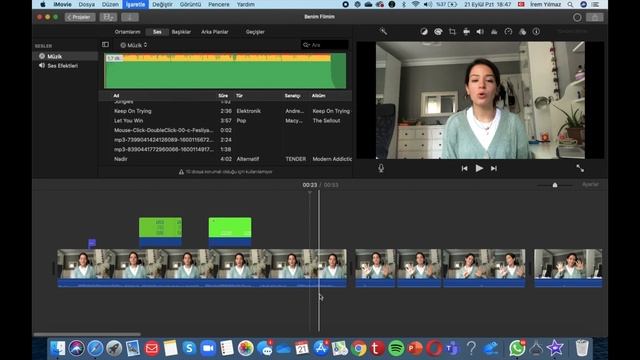640x360 pixels.
Task: Open the Değiştir menu
Action: coord(162,4)
